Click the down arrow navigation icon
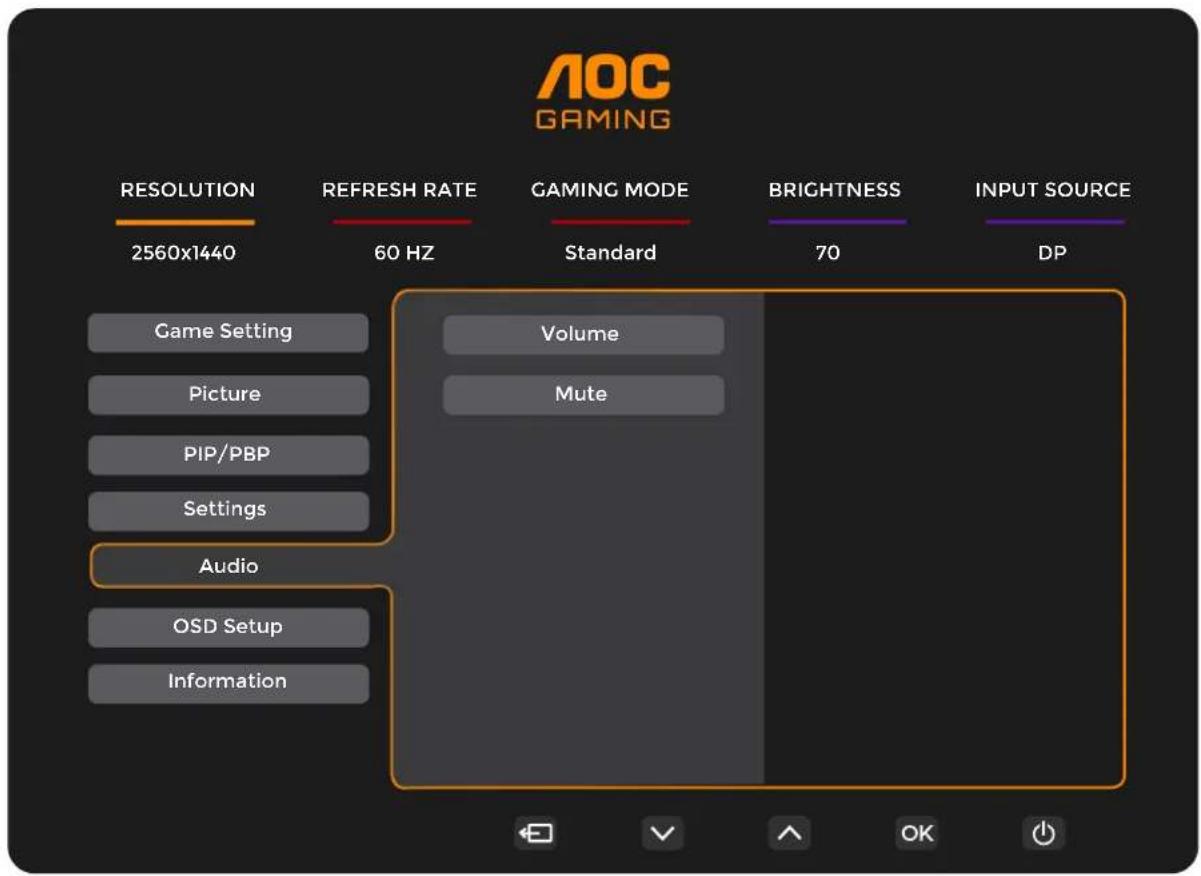Screen dimensions: 1201x876 point(662,833)
